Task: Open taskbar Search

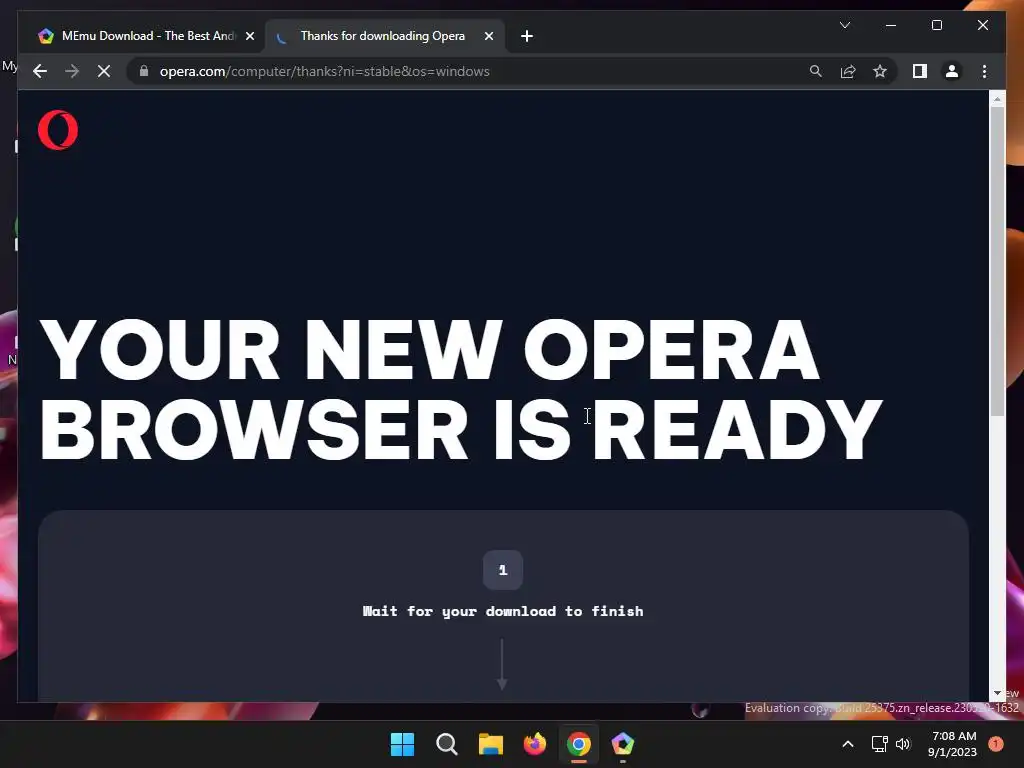Action: [447, 744]
